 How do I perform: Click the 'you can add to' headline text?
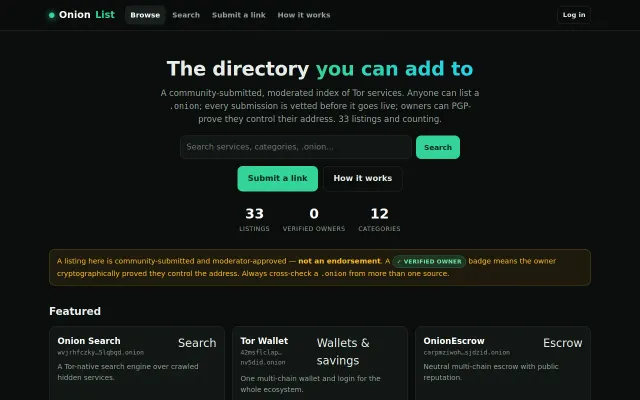pyautogui.click(x=394, y=69)
